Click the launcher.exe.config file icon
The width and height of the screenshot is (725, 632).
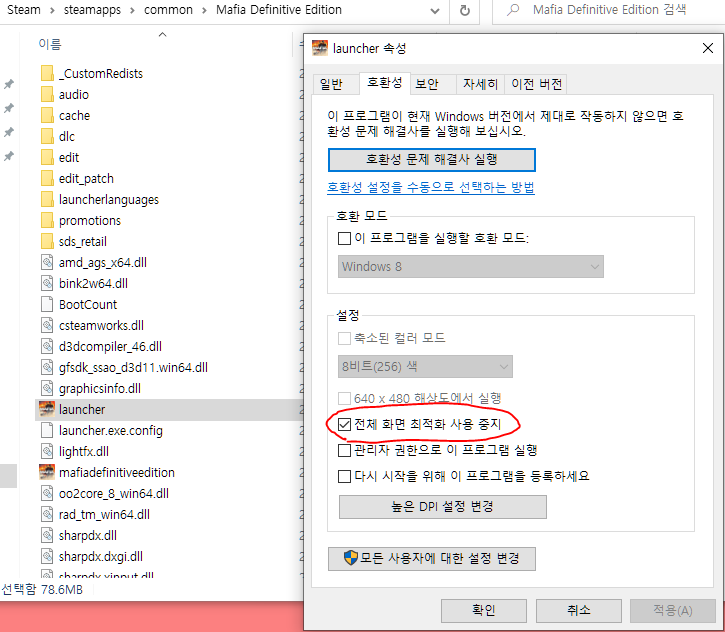coord(47,430)
